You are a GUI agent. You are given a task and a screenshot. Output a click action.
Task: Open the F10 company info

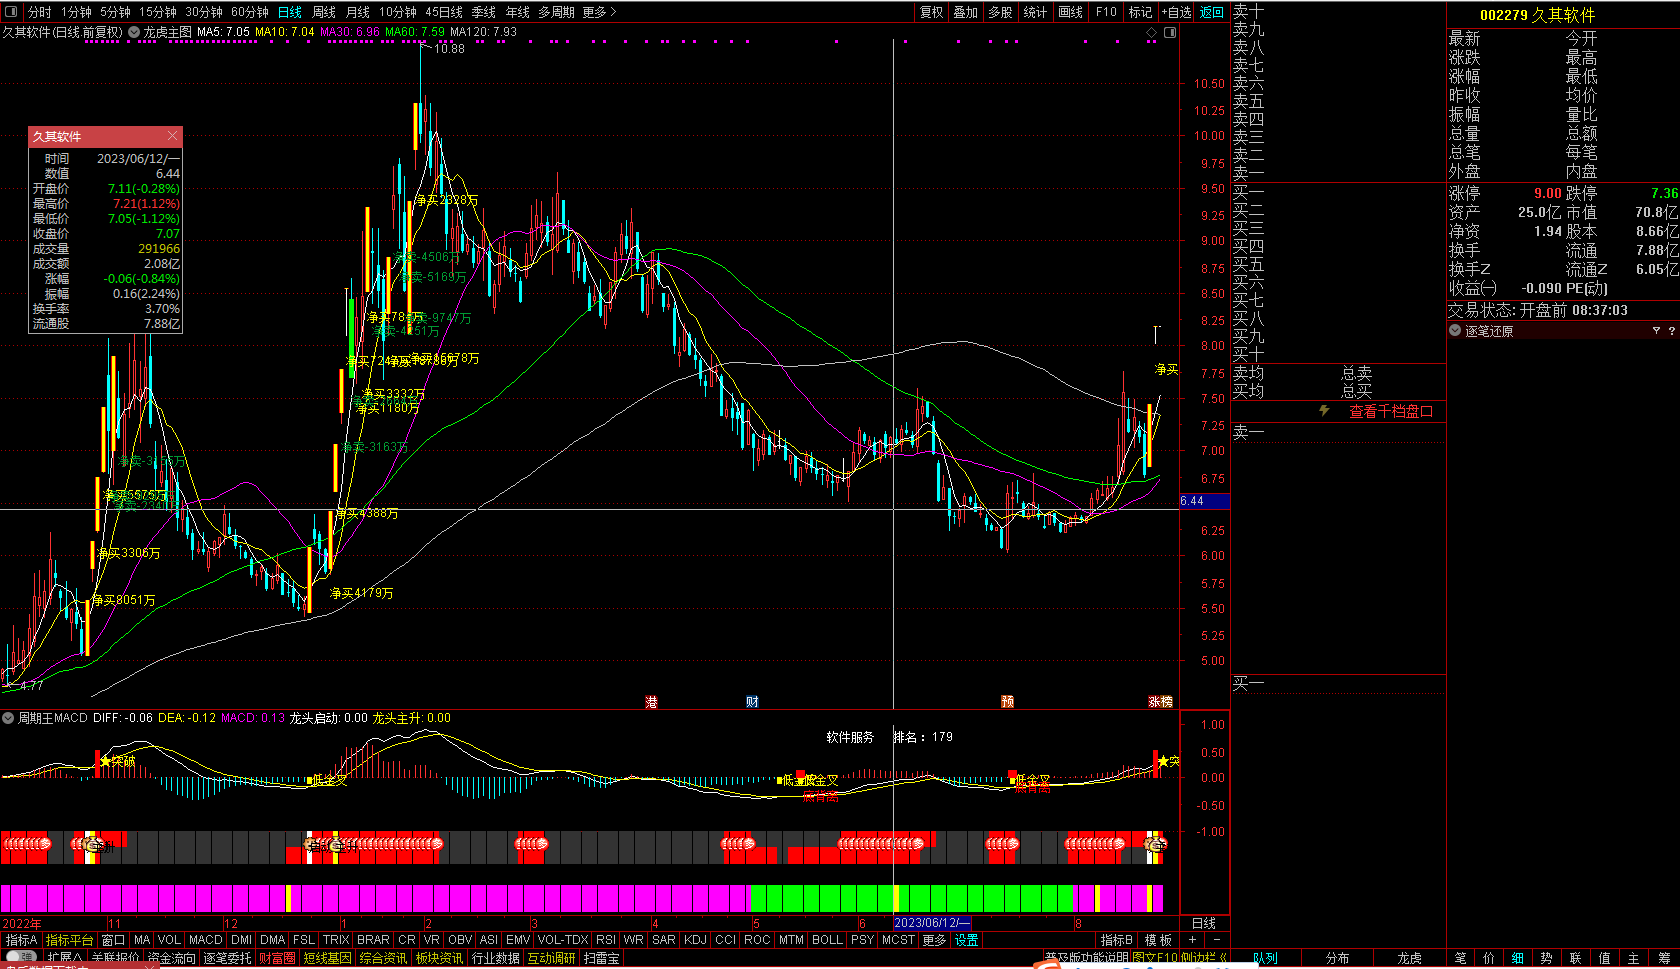(1106, 12)
